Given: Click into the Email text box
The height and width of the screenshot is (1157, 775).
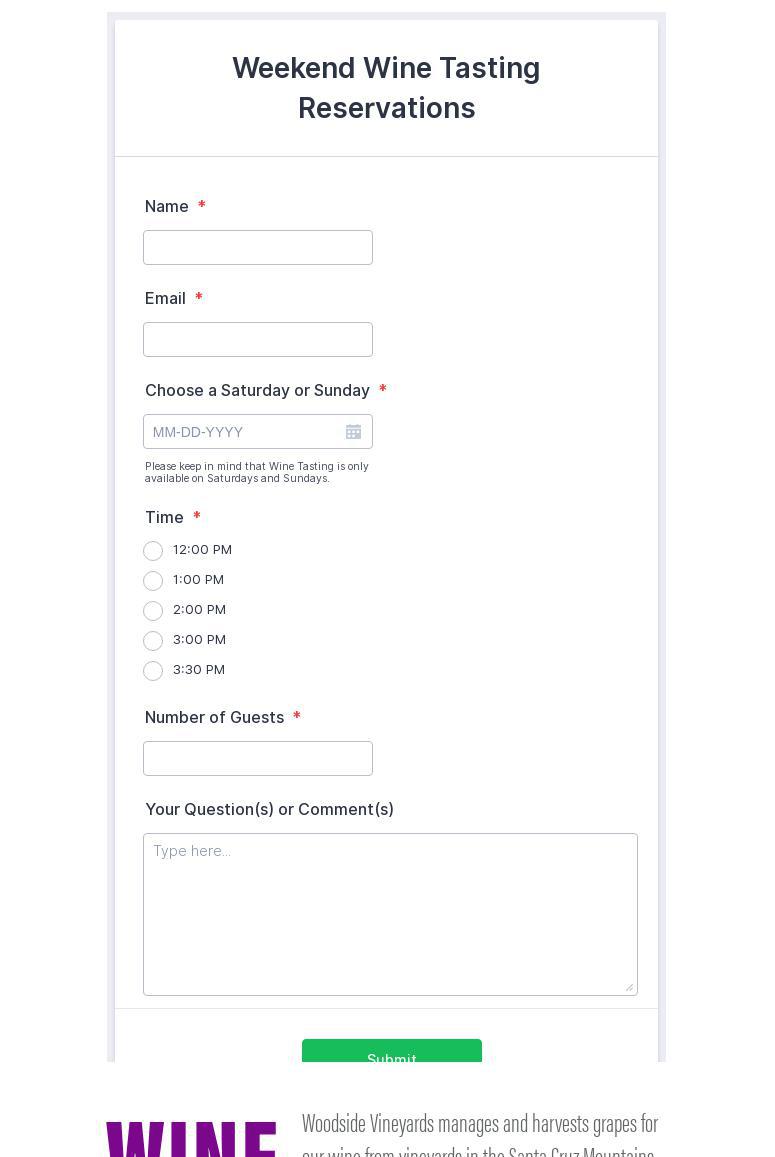Looking at the screenshot, I should pyautogui.click(x=258, y=340).
